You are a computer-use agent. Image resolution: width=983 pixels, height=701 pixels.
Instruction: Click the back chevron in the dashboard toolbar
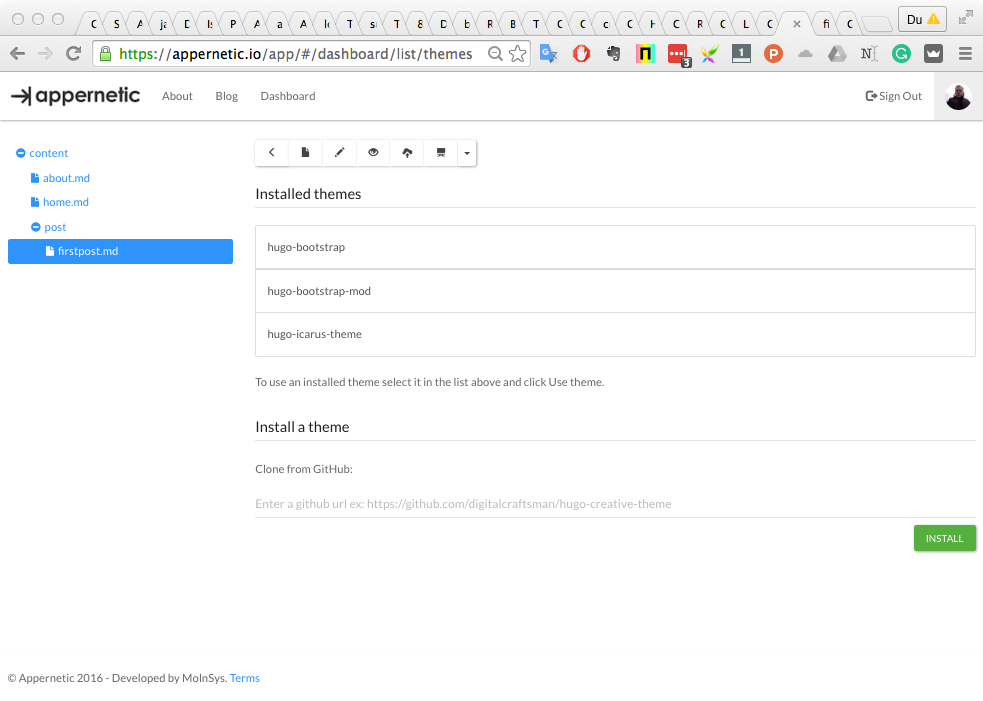[271, 152]
